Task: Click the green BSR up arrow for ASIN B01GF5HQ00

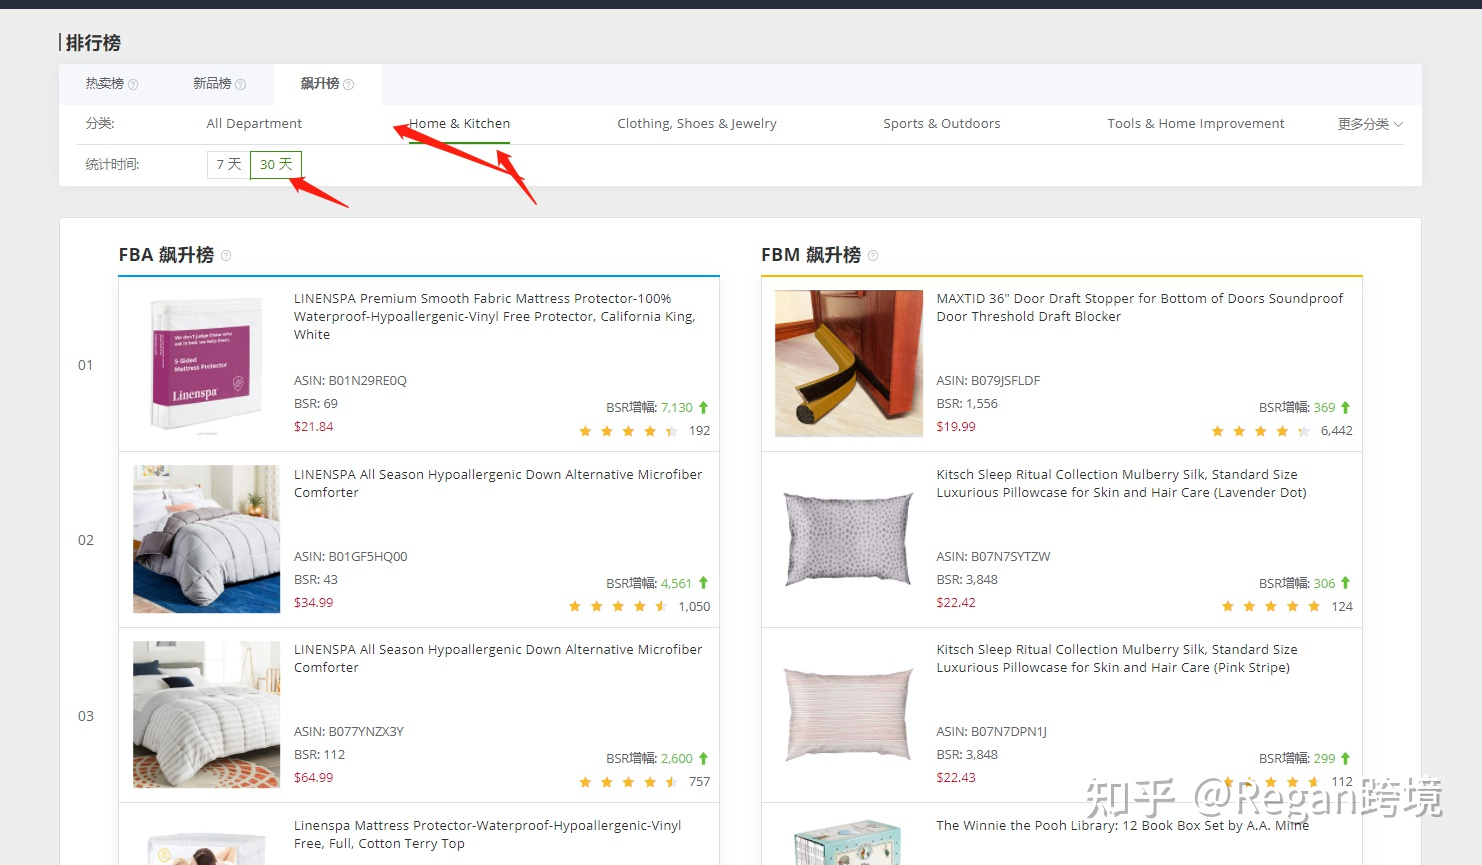Action: tap(703, 583)
